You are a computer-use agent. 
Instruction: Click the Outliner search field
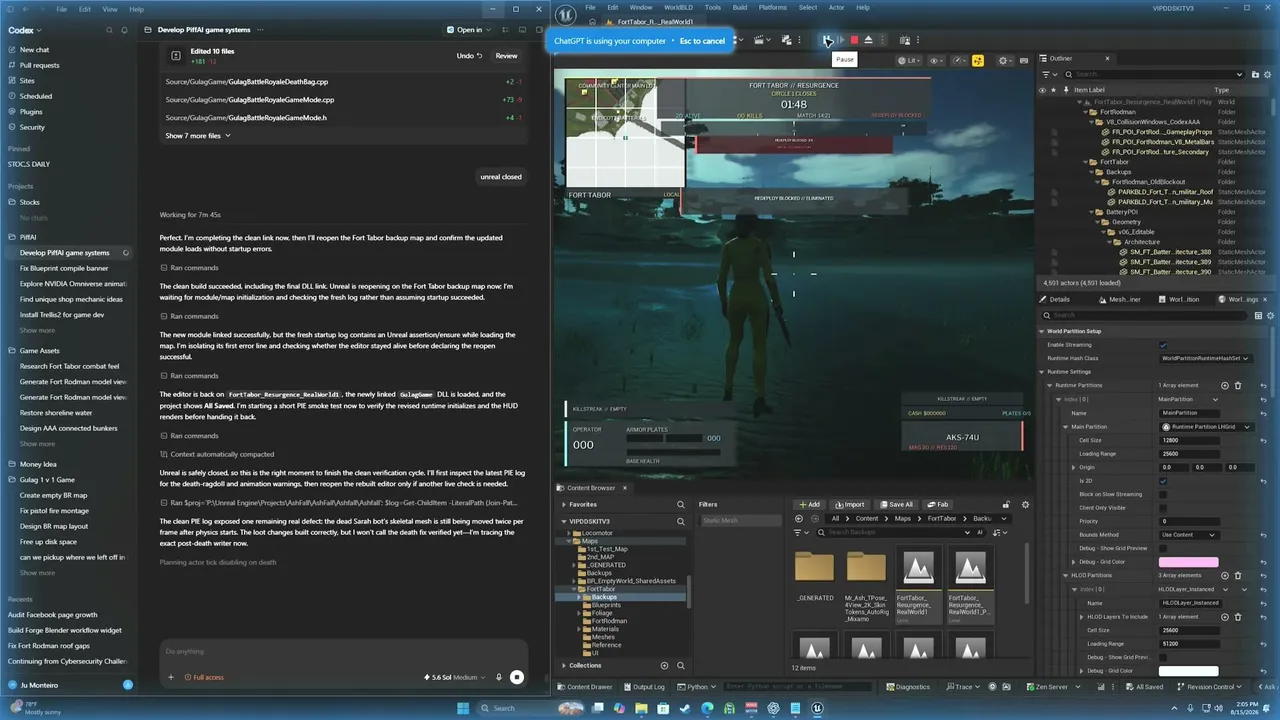point(1155,74)
